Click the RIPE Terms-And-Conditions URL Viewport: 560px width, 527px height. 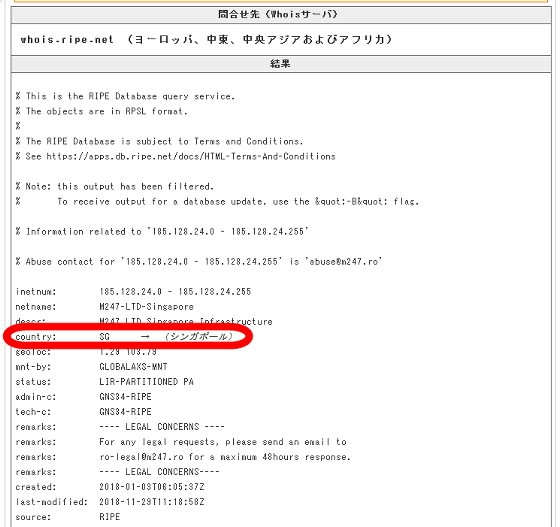[x=191, y=156]
